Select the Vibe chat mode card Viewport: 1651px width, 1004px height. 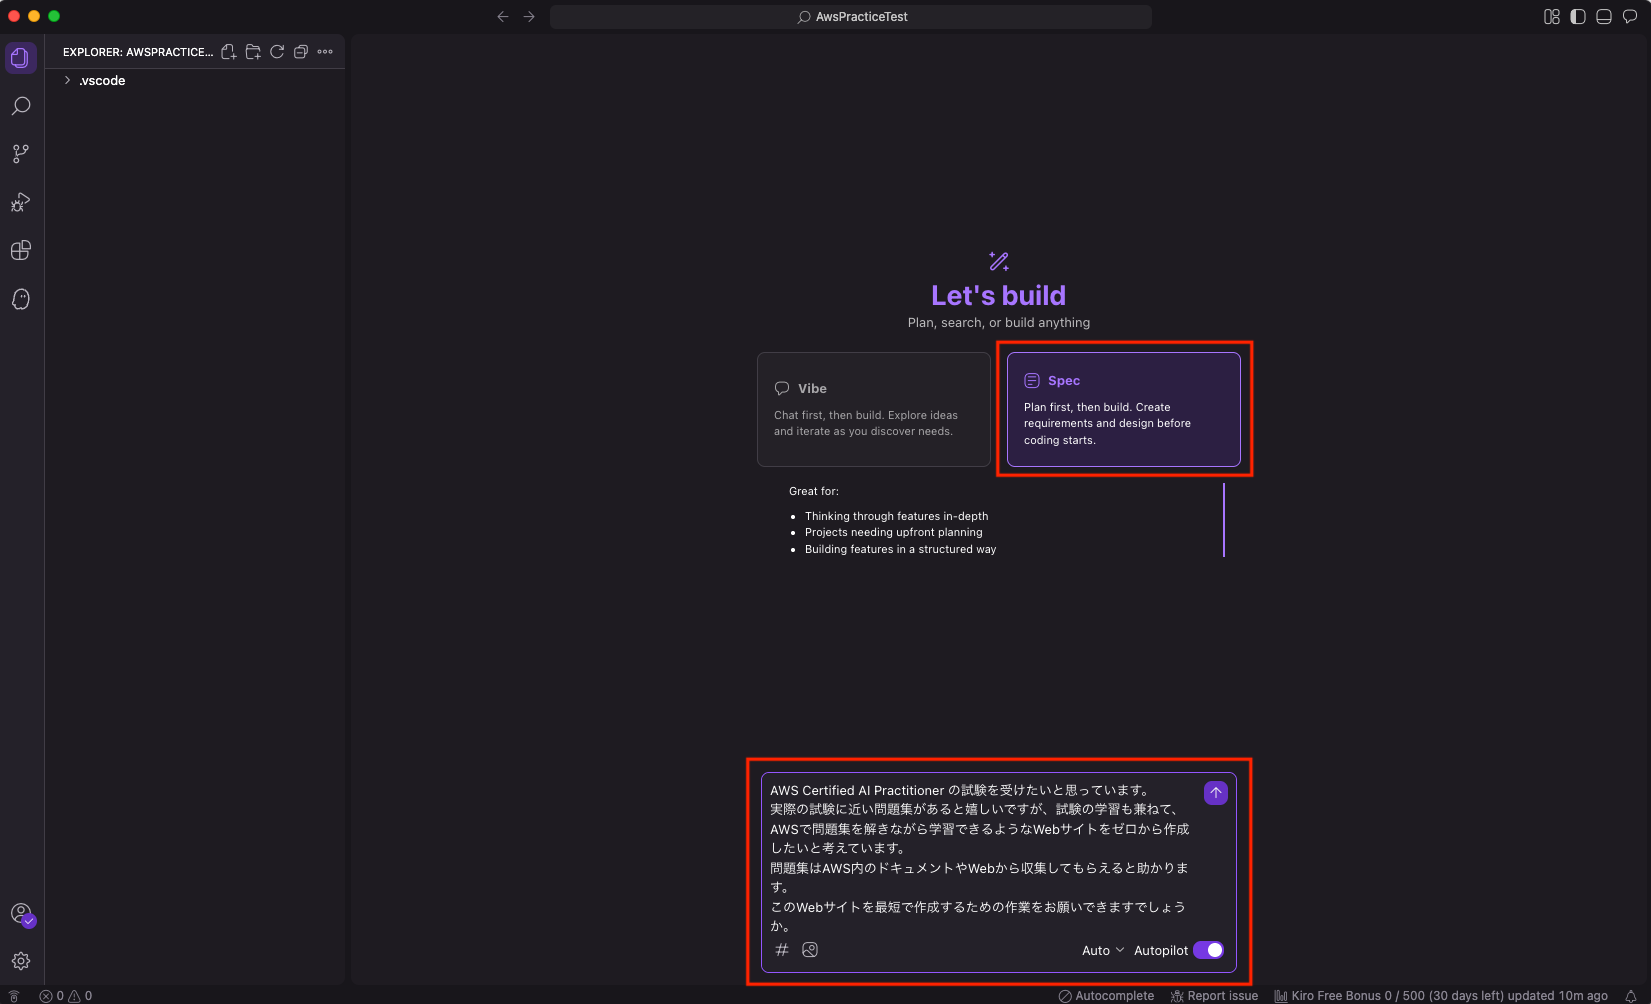pos(873,409)
